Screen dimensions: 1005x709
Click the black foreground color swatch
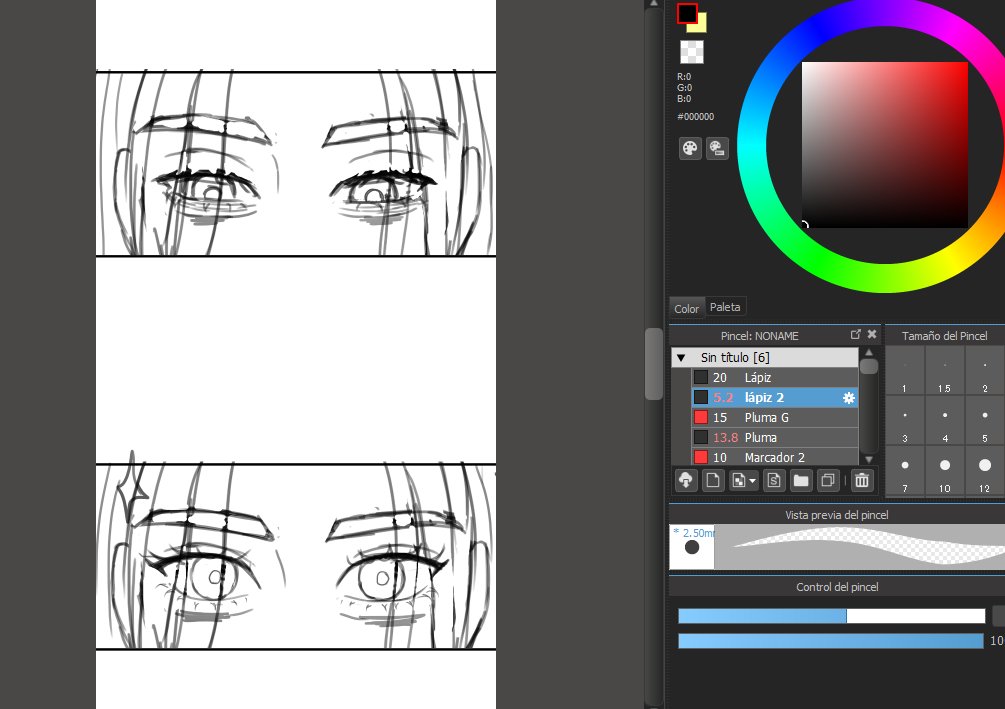pos(687,13)
